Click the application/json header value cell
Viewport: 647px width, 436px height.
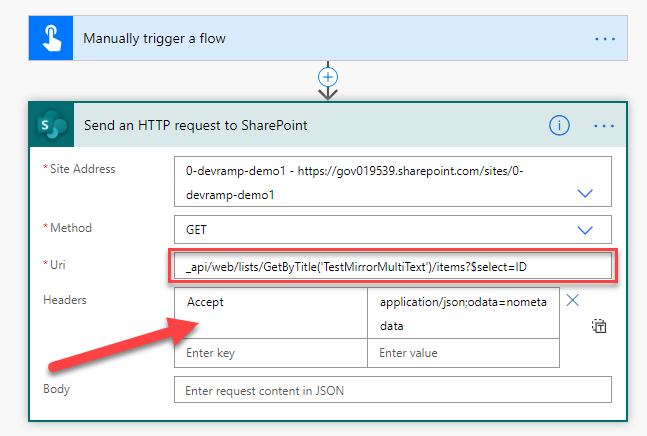coord(463,312)
